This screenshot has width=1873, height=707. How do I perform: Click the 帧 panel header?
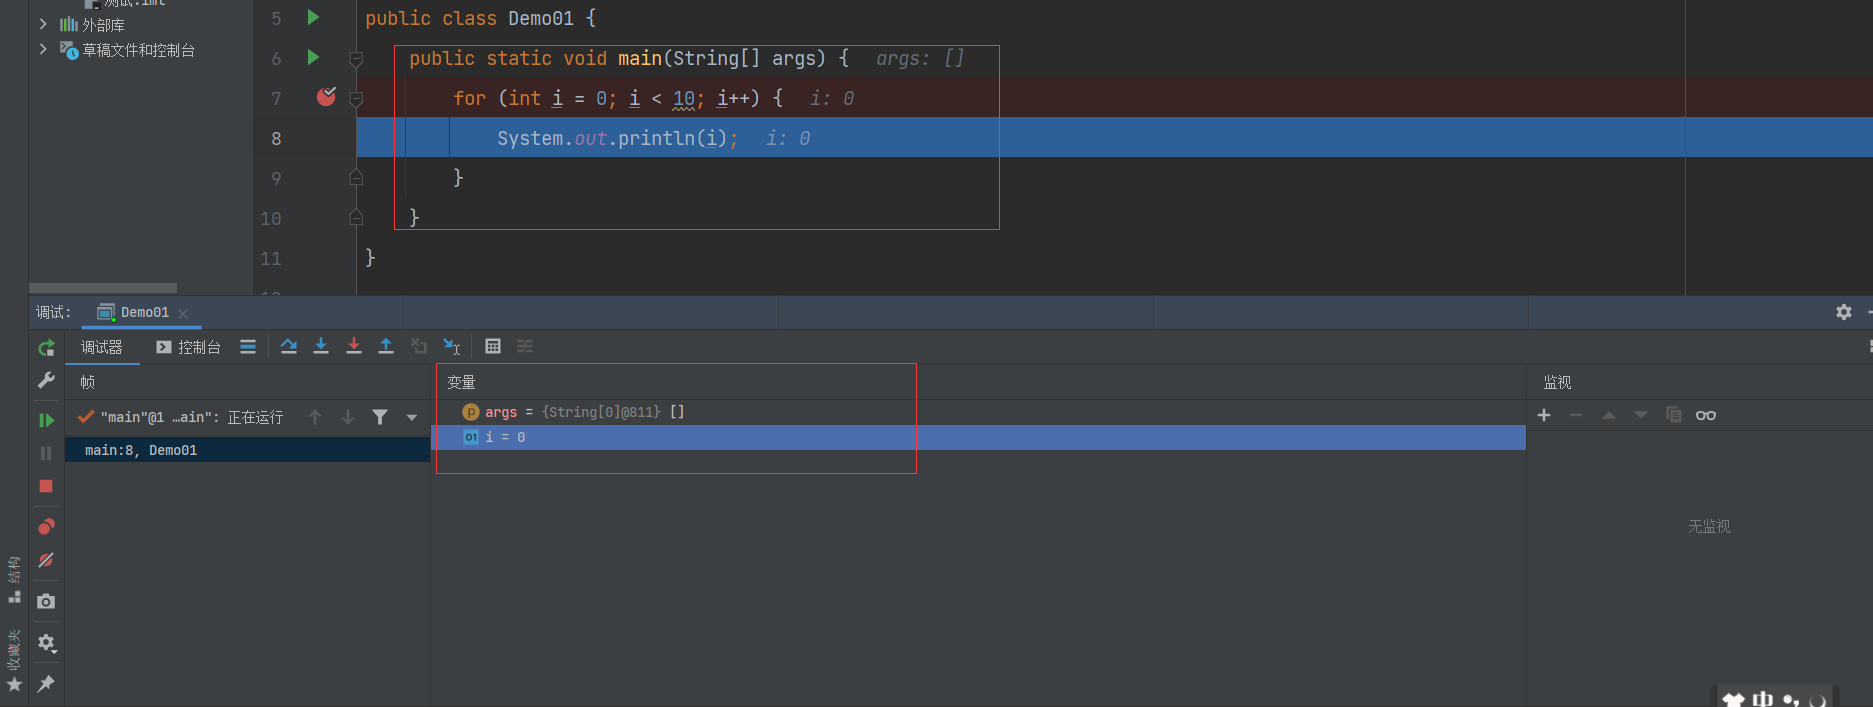88,382
